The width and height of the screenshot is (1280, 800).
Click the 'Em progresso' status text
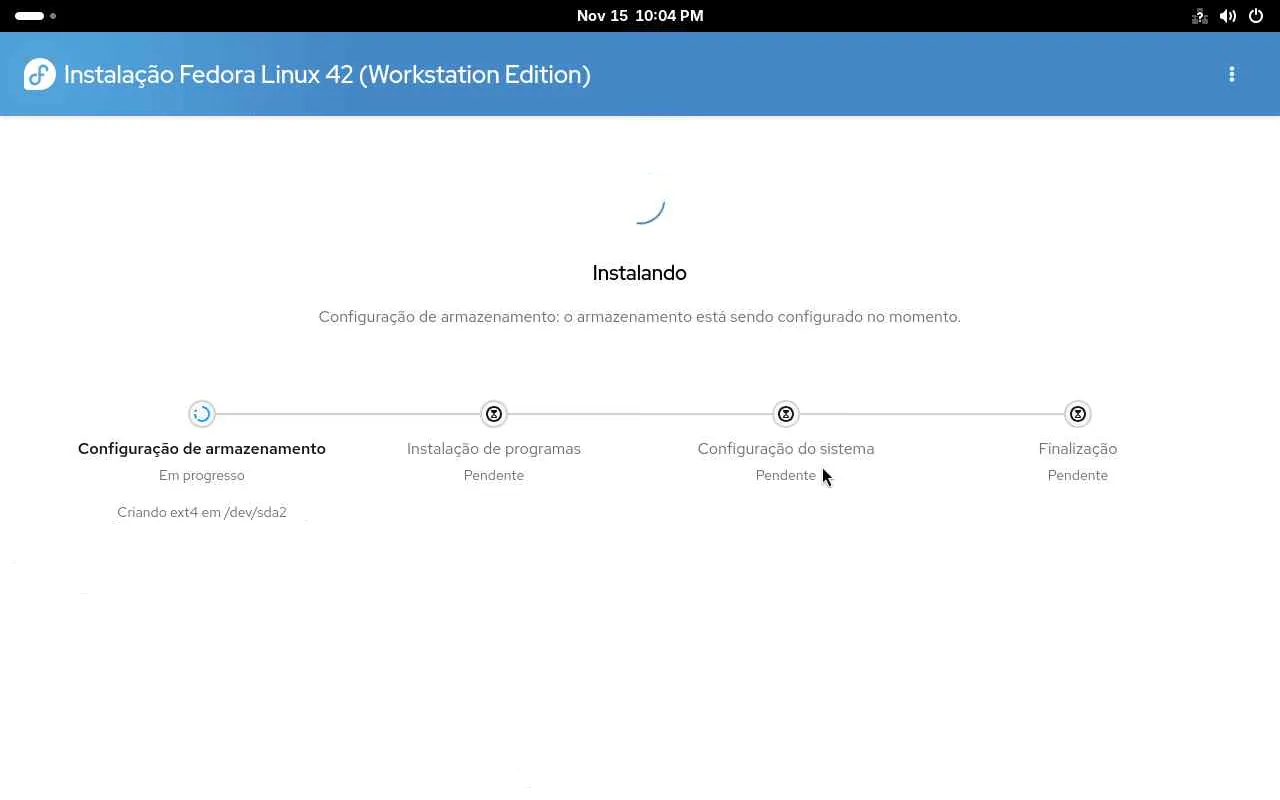[202, 476]
